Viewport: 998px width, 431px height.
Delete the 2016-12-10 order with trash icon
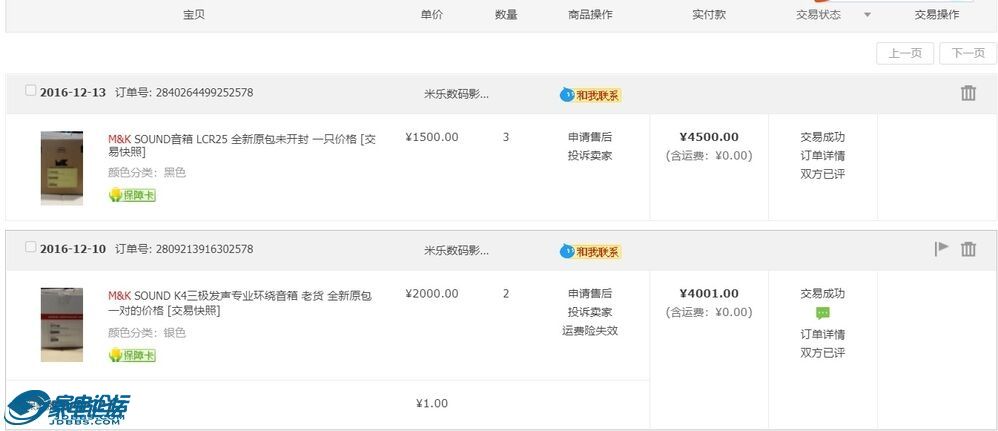point(968,249)
